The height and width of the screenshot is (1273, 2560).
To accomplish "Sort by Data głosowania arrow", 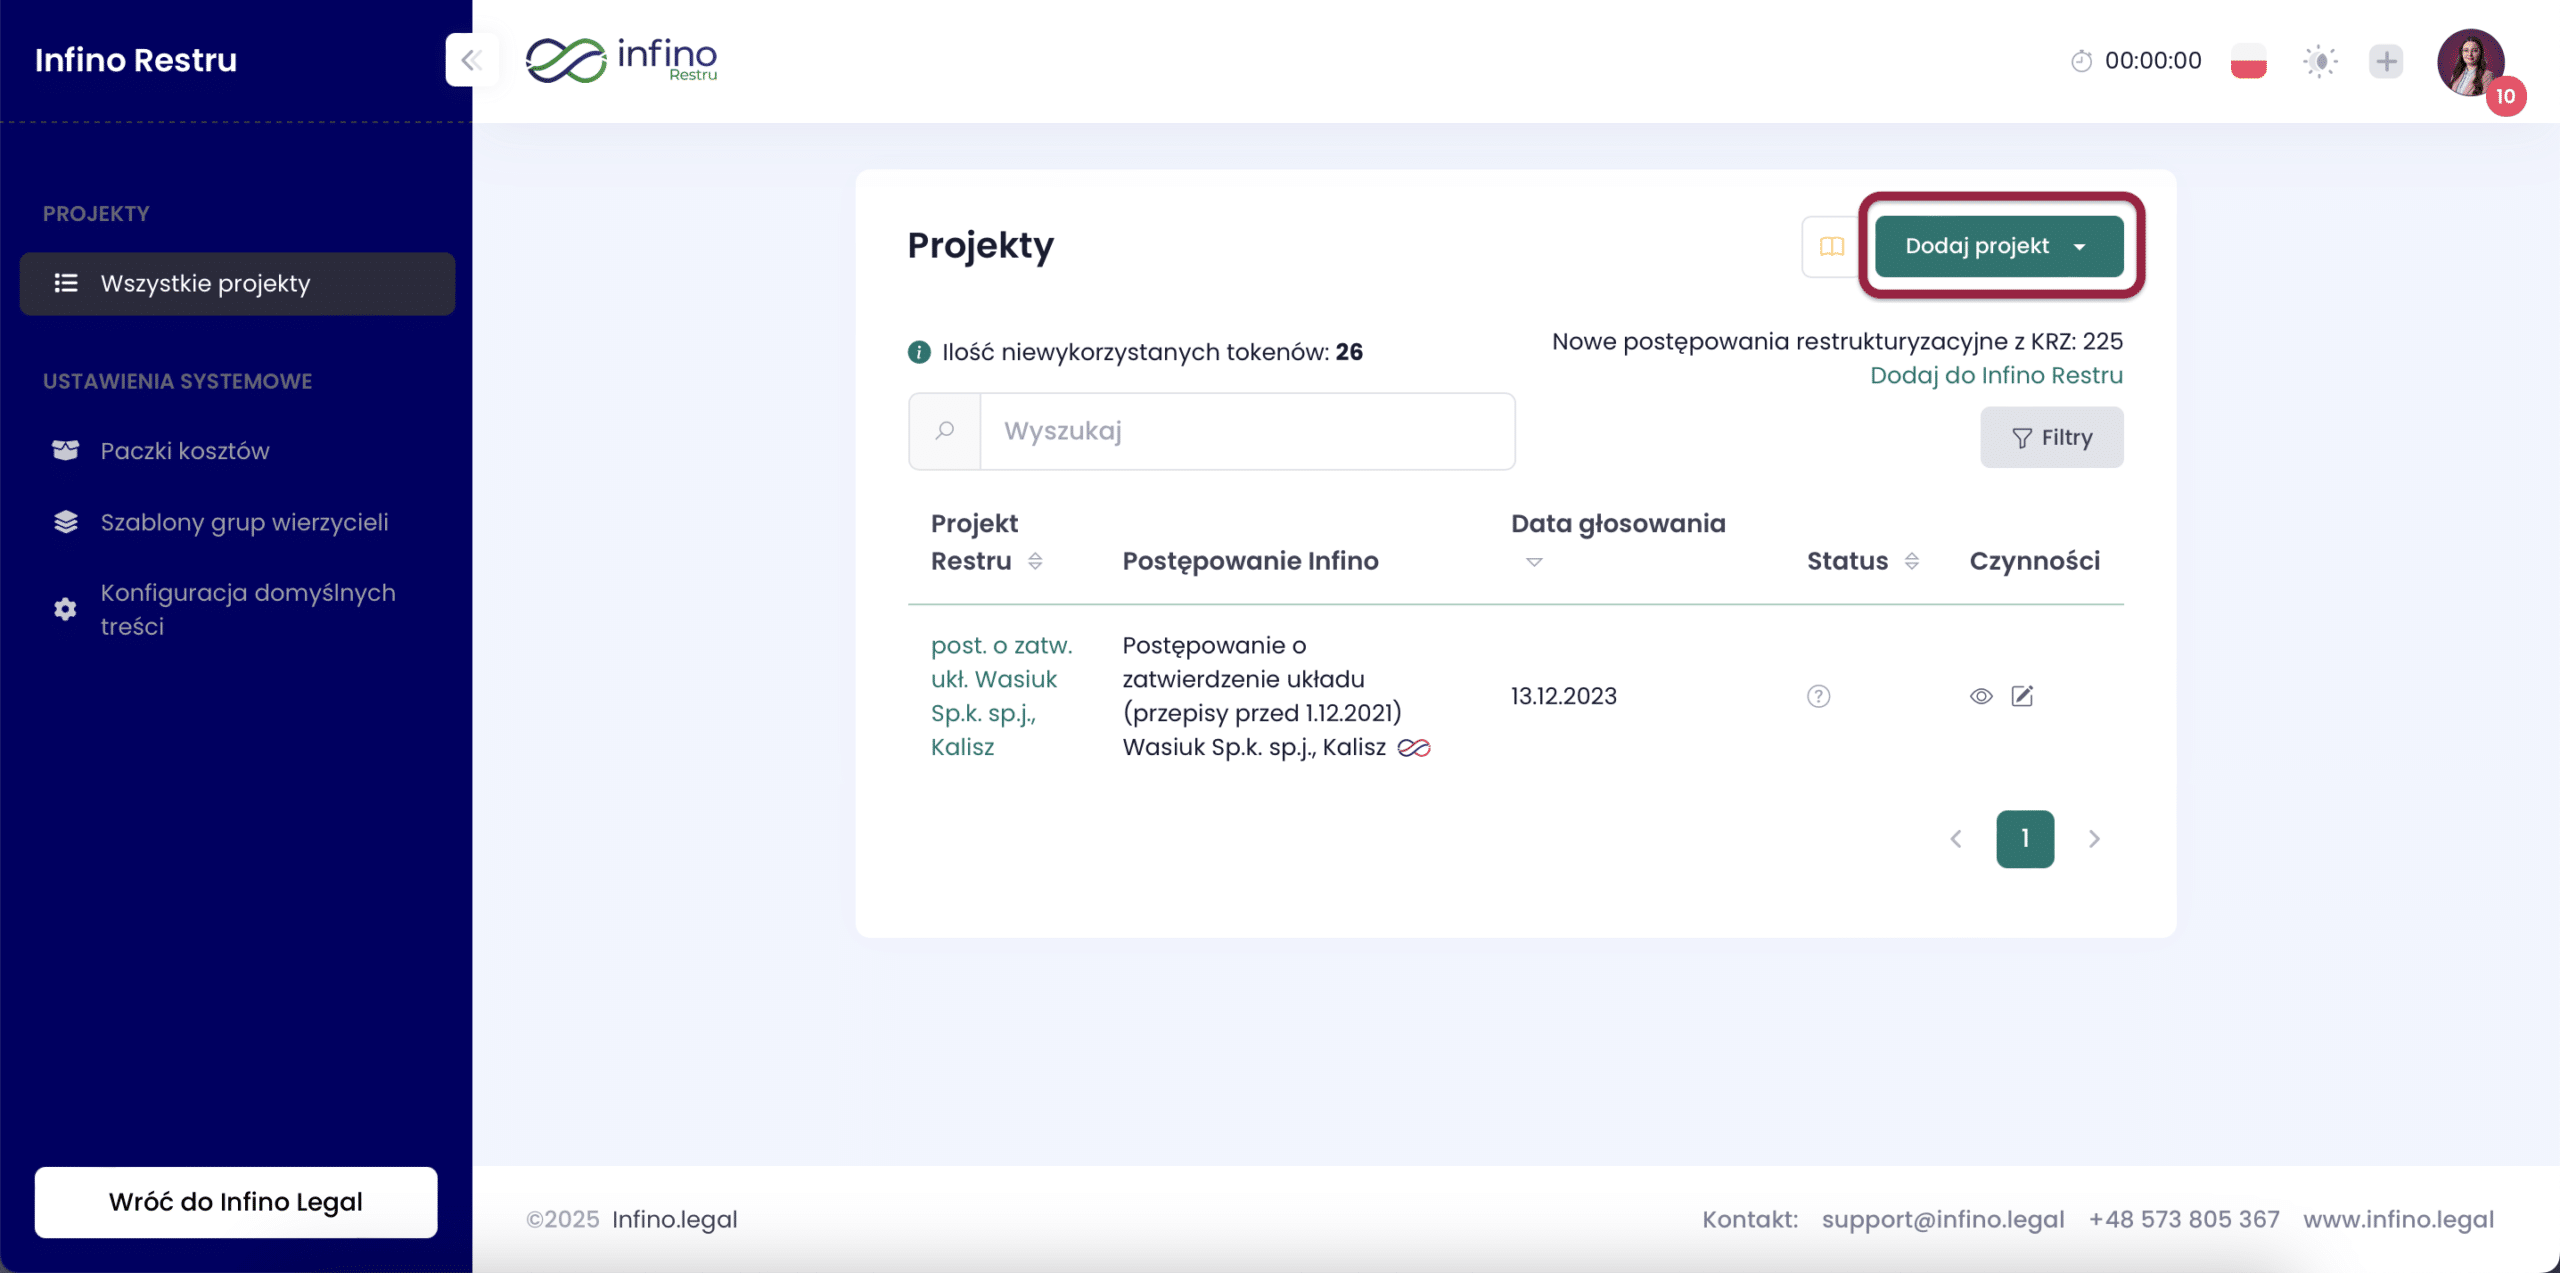I will 1534,562.
